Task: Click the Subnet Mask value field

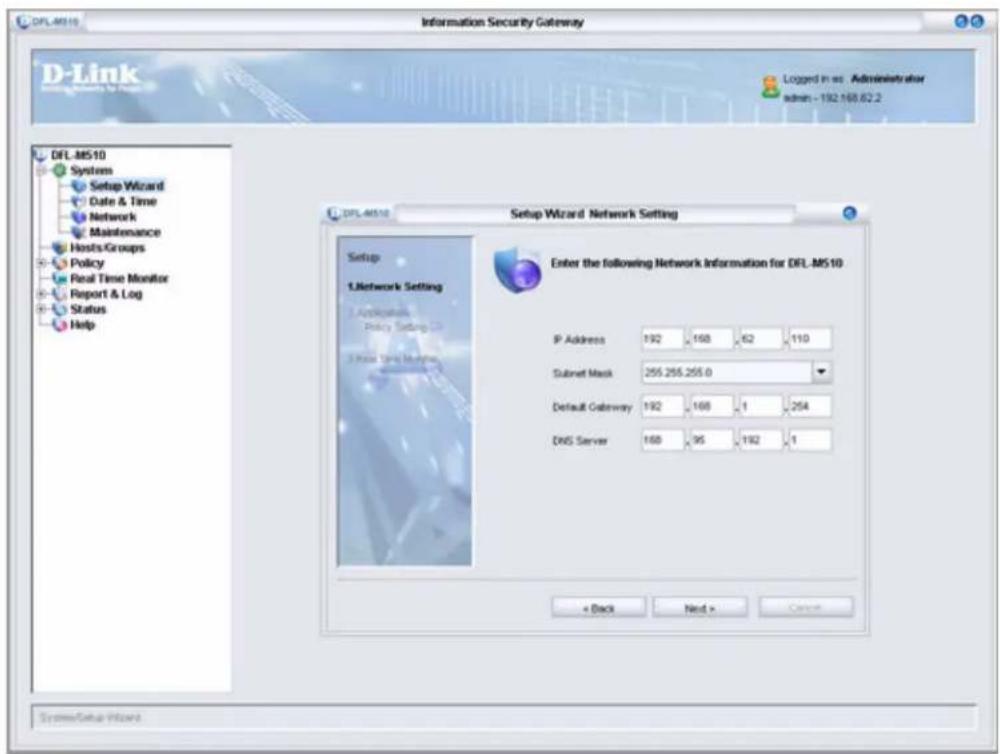Action: click(726, 372)
